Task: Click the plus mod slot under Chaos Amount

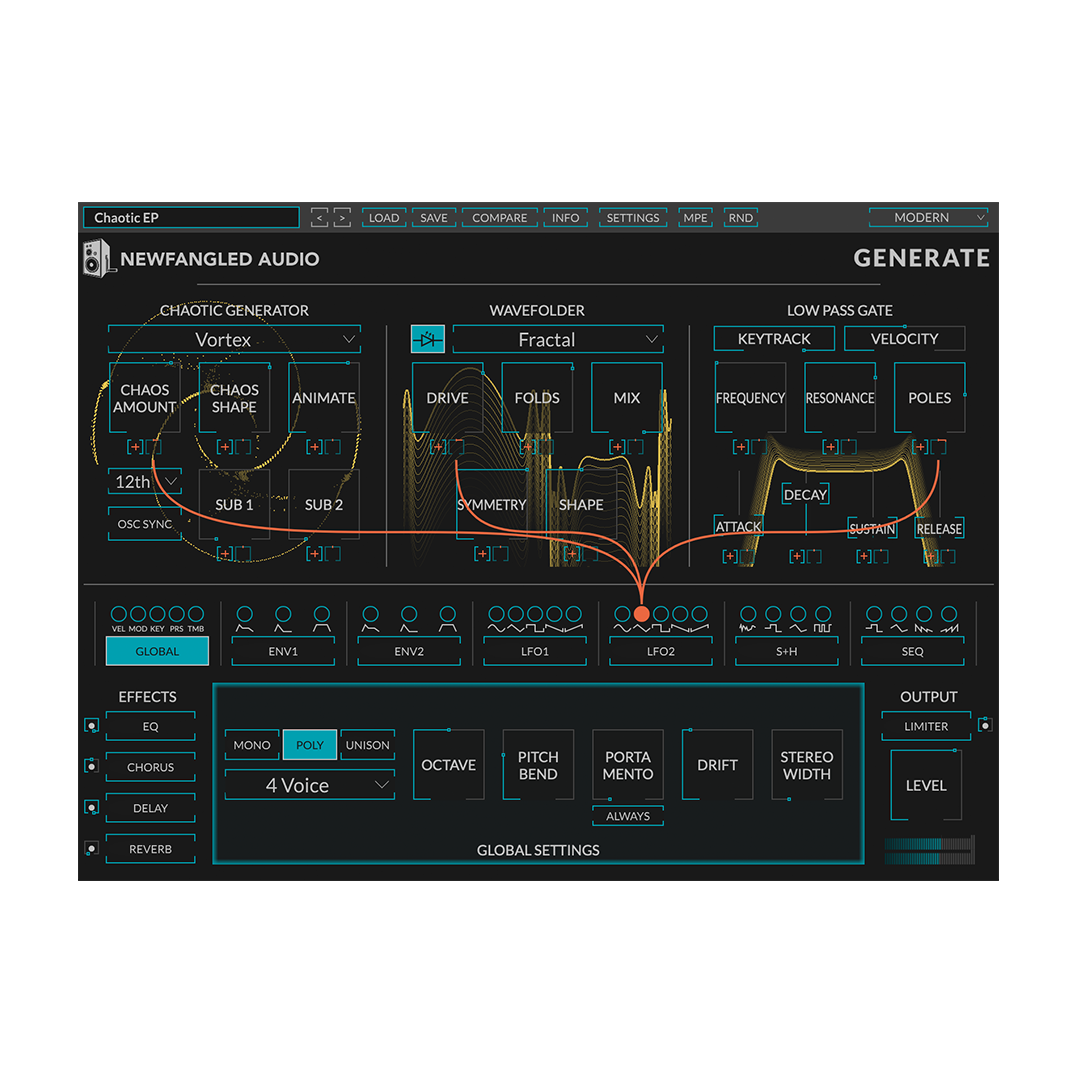Action: click(135, 447)
